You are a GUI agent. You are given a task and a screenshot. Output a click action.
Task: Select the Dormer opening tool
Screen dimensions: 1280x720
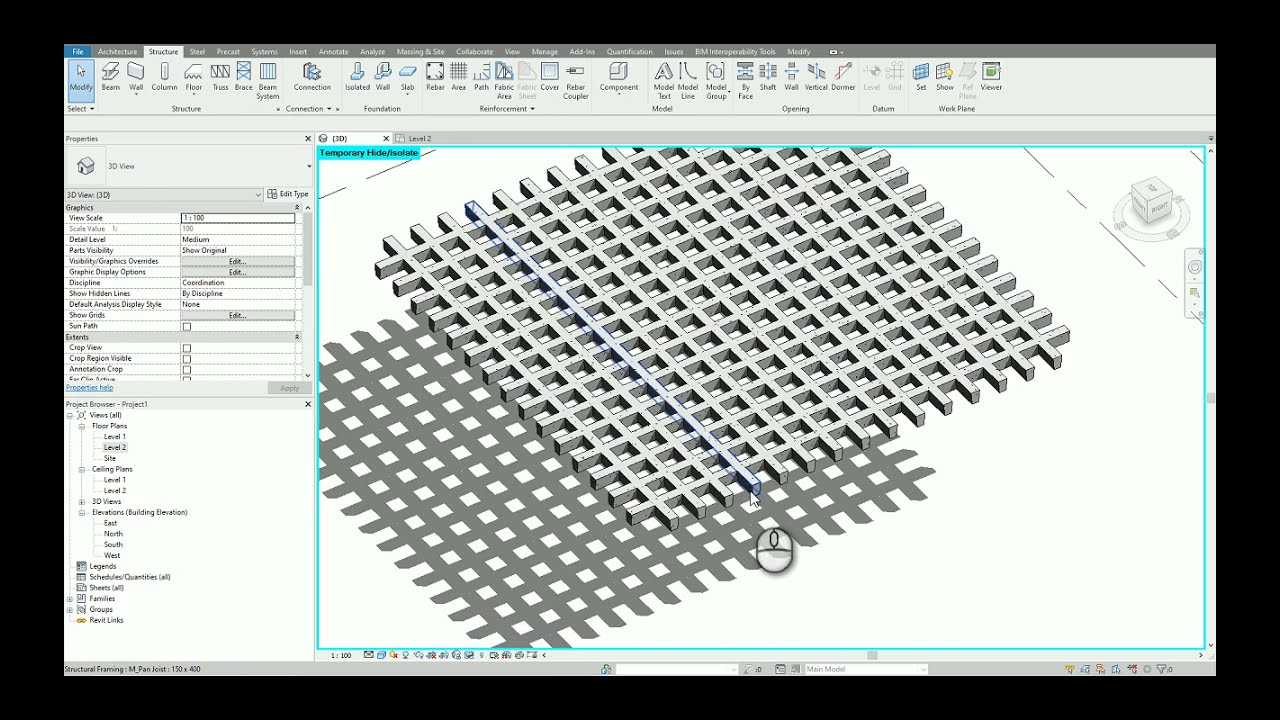[843, 78]
